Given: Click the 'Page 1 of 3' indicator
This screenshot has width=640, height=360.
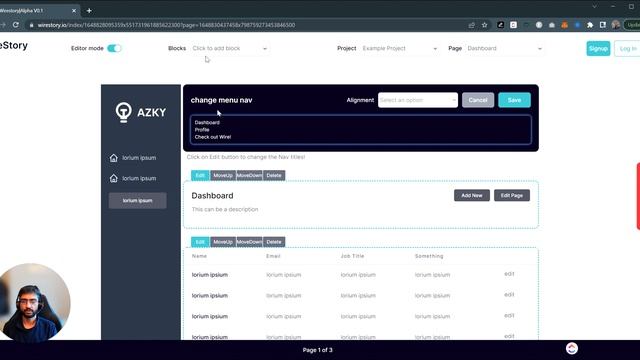Looking at the screenshot, I should tap(318, 350).
